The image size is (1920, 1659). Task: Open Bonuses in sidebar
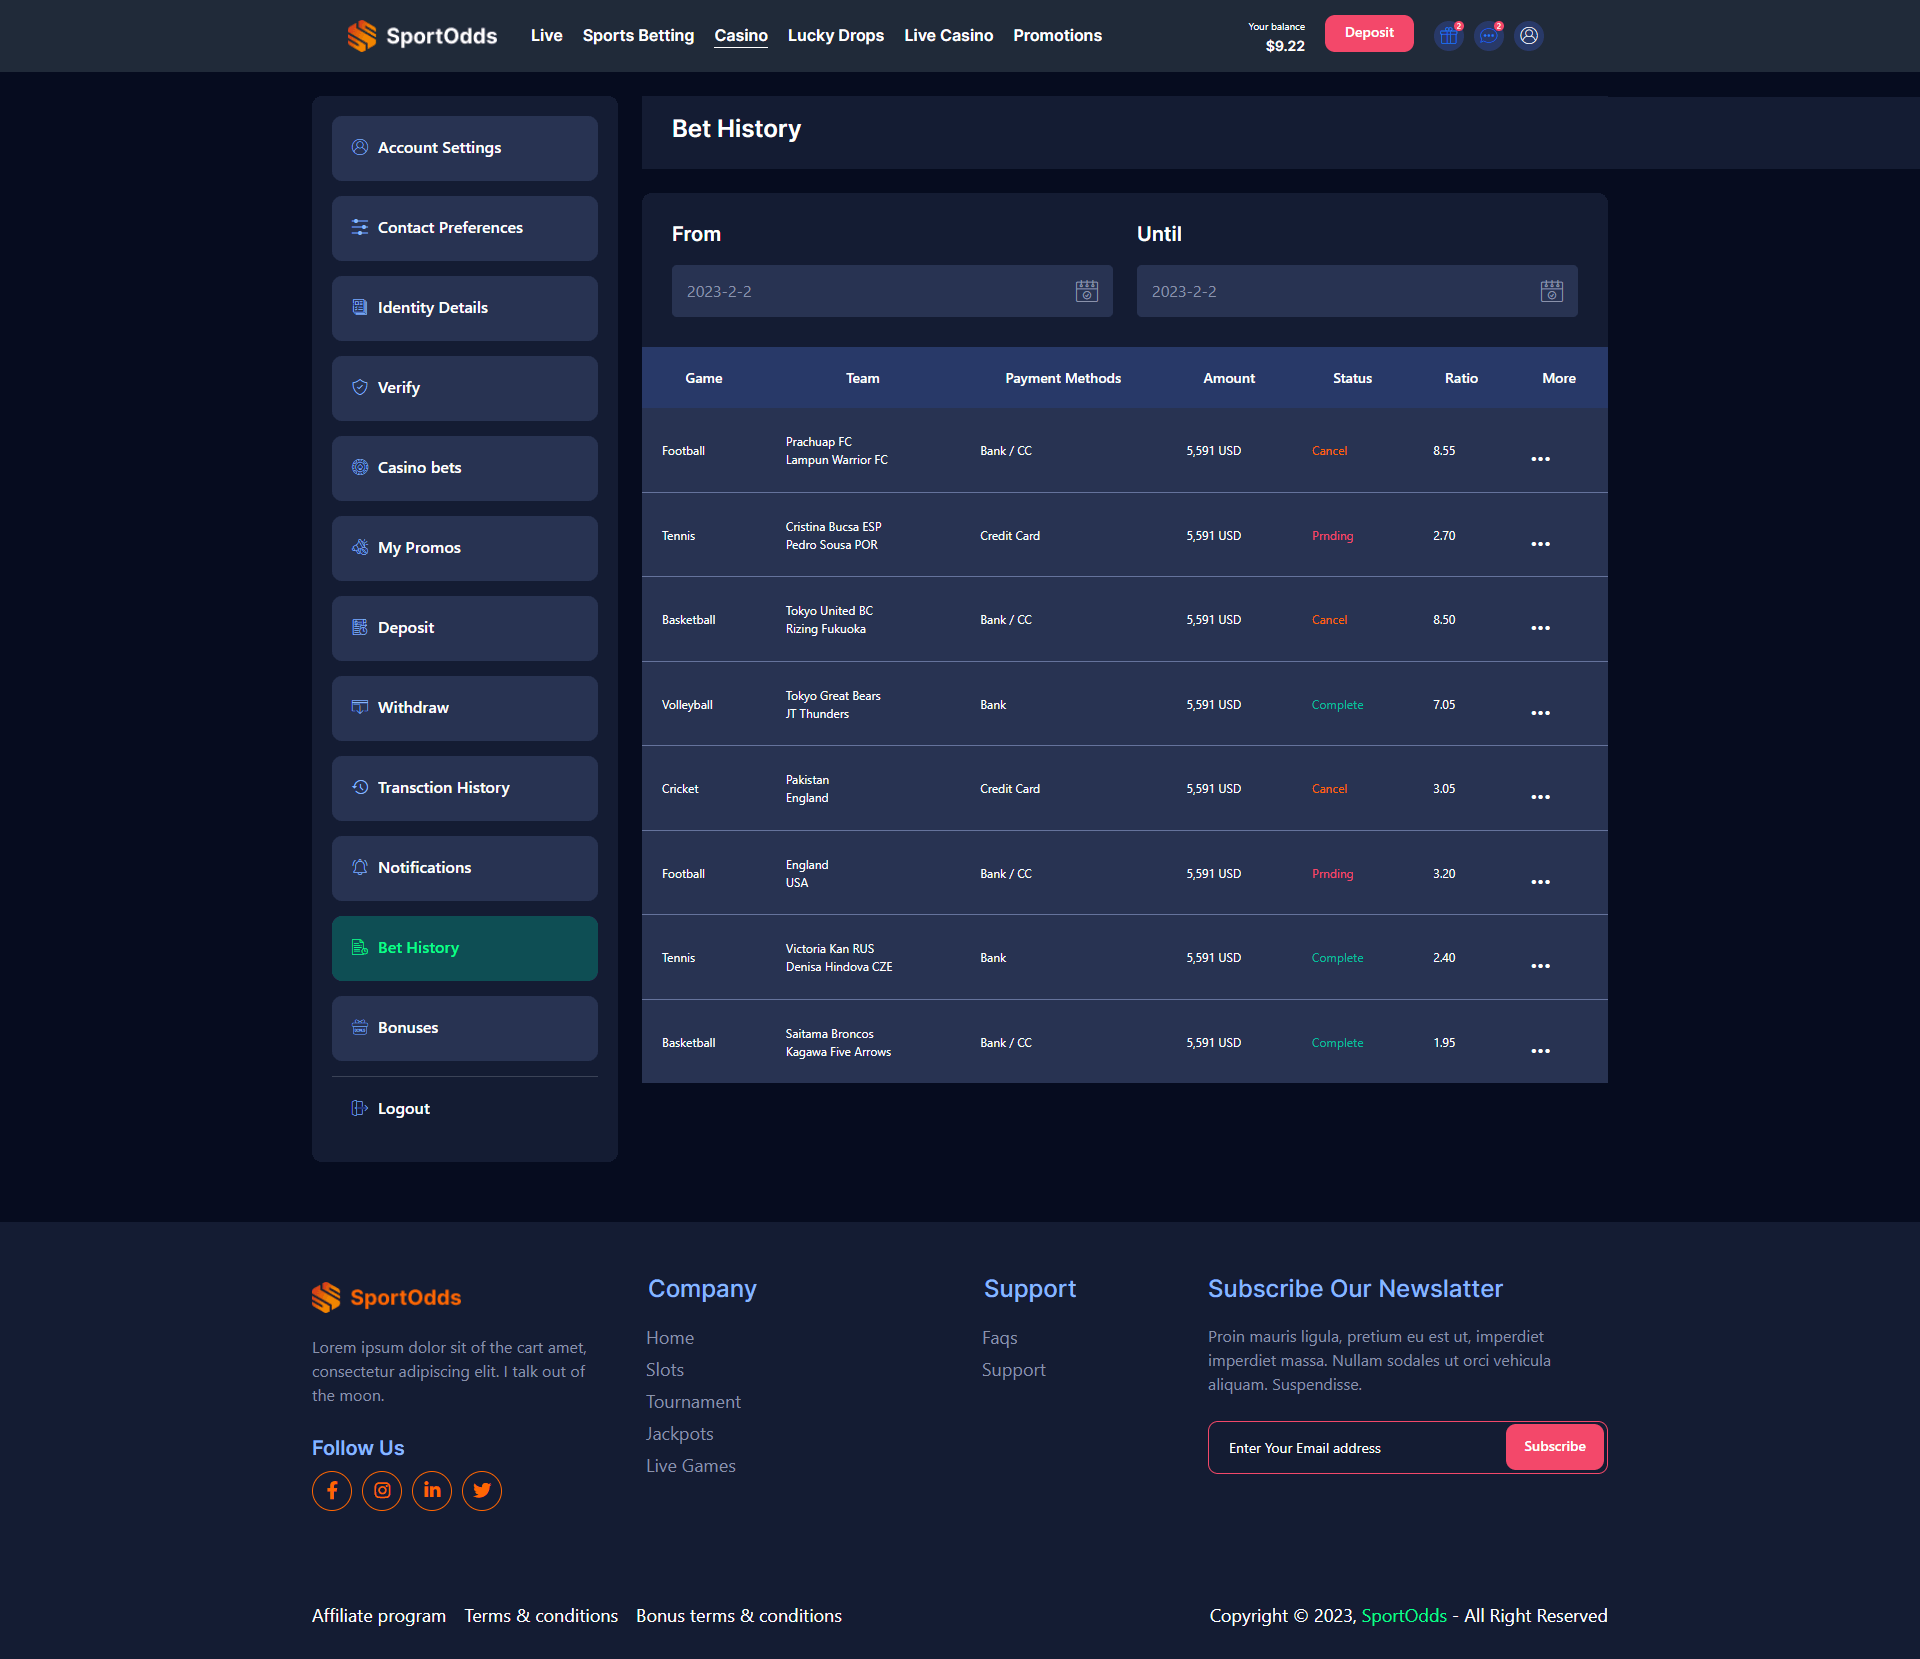pyautogui.click(x=465, y=1028)
